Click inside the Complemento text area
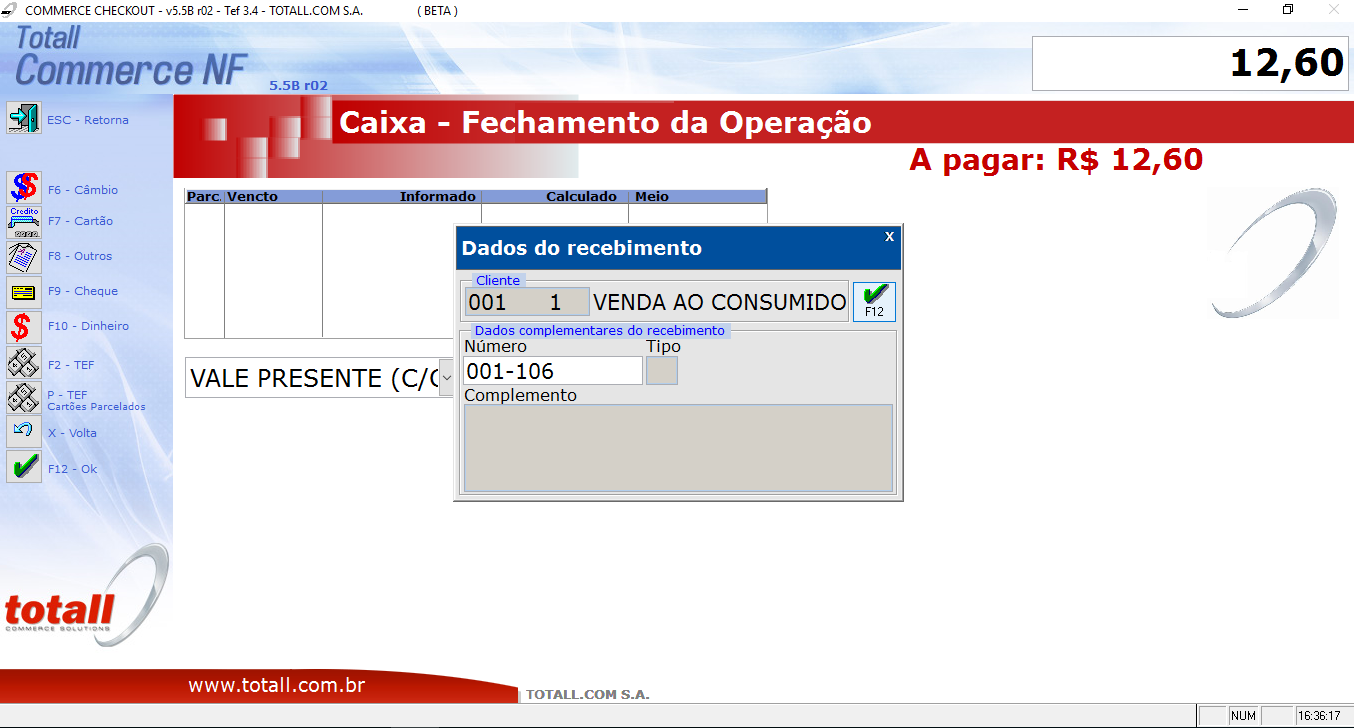 (678, 447)
